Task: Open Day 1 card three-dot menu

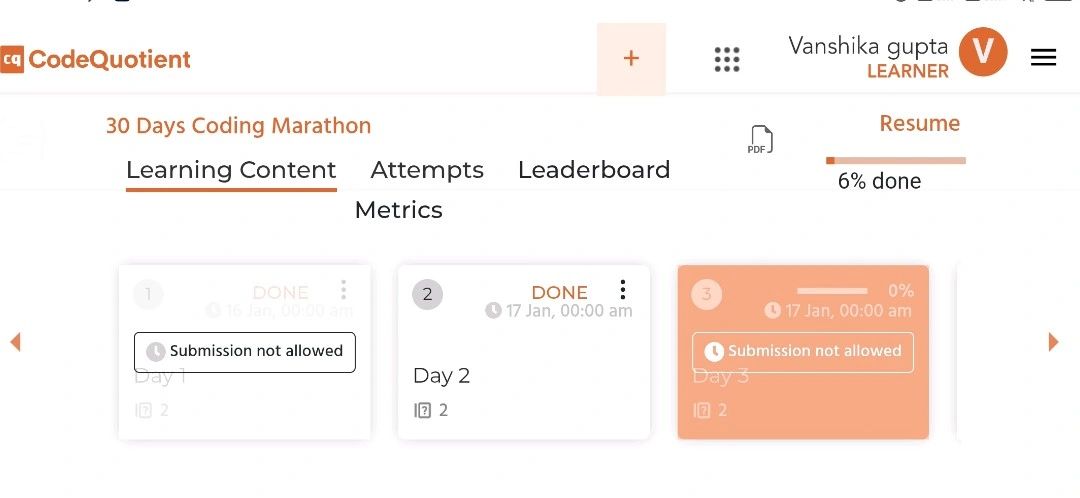Action: [x=343, y=289]
